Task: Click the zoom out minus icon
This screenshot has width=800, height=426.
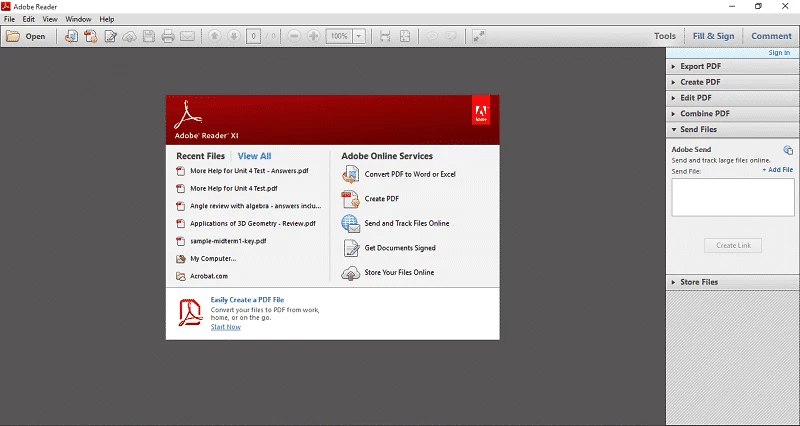Action: (x=294, y=36)
